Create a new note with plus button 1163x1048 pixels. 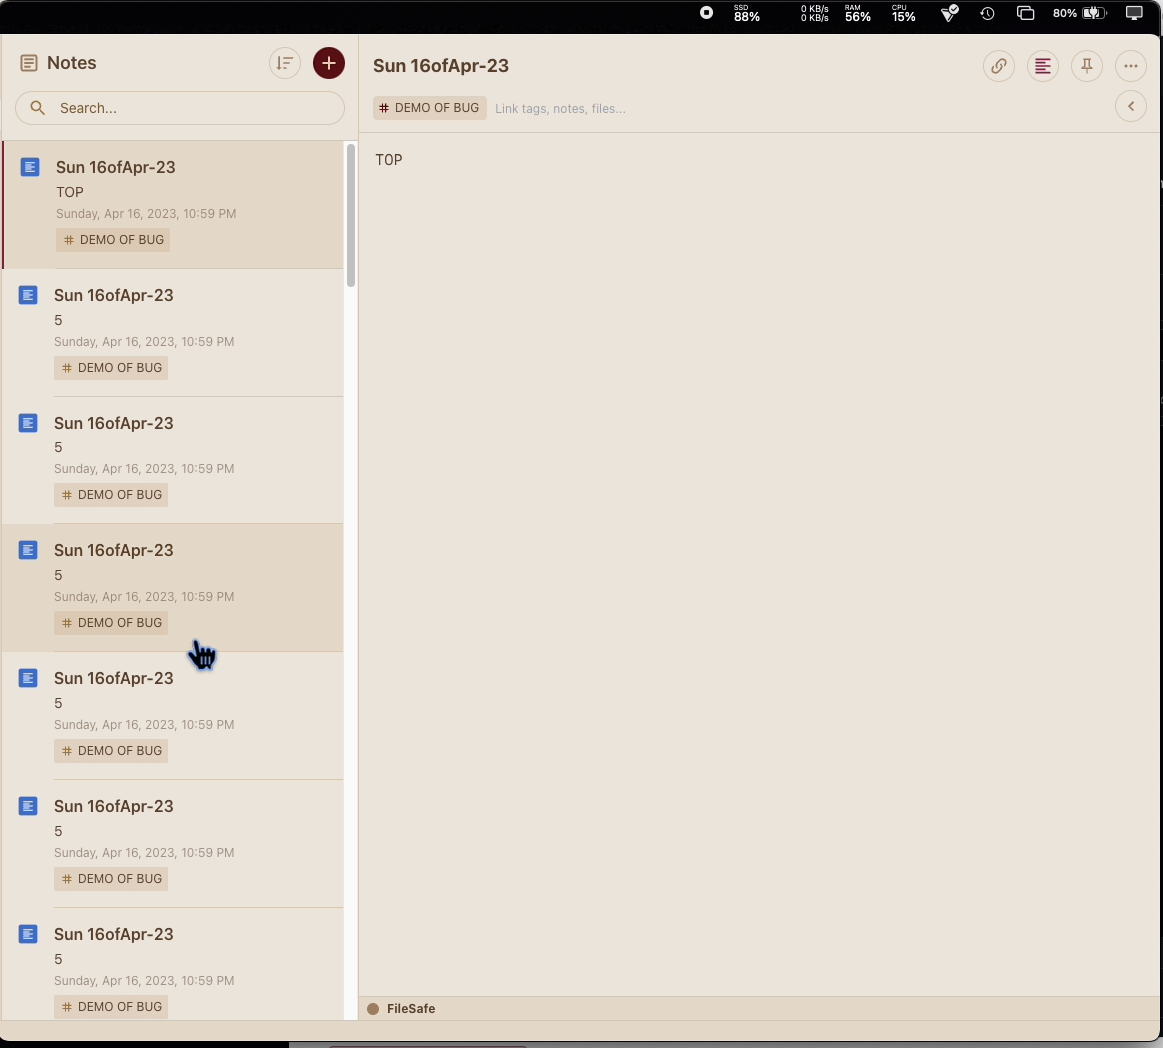tap(329, 63)
